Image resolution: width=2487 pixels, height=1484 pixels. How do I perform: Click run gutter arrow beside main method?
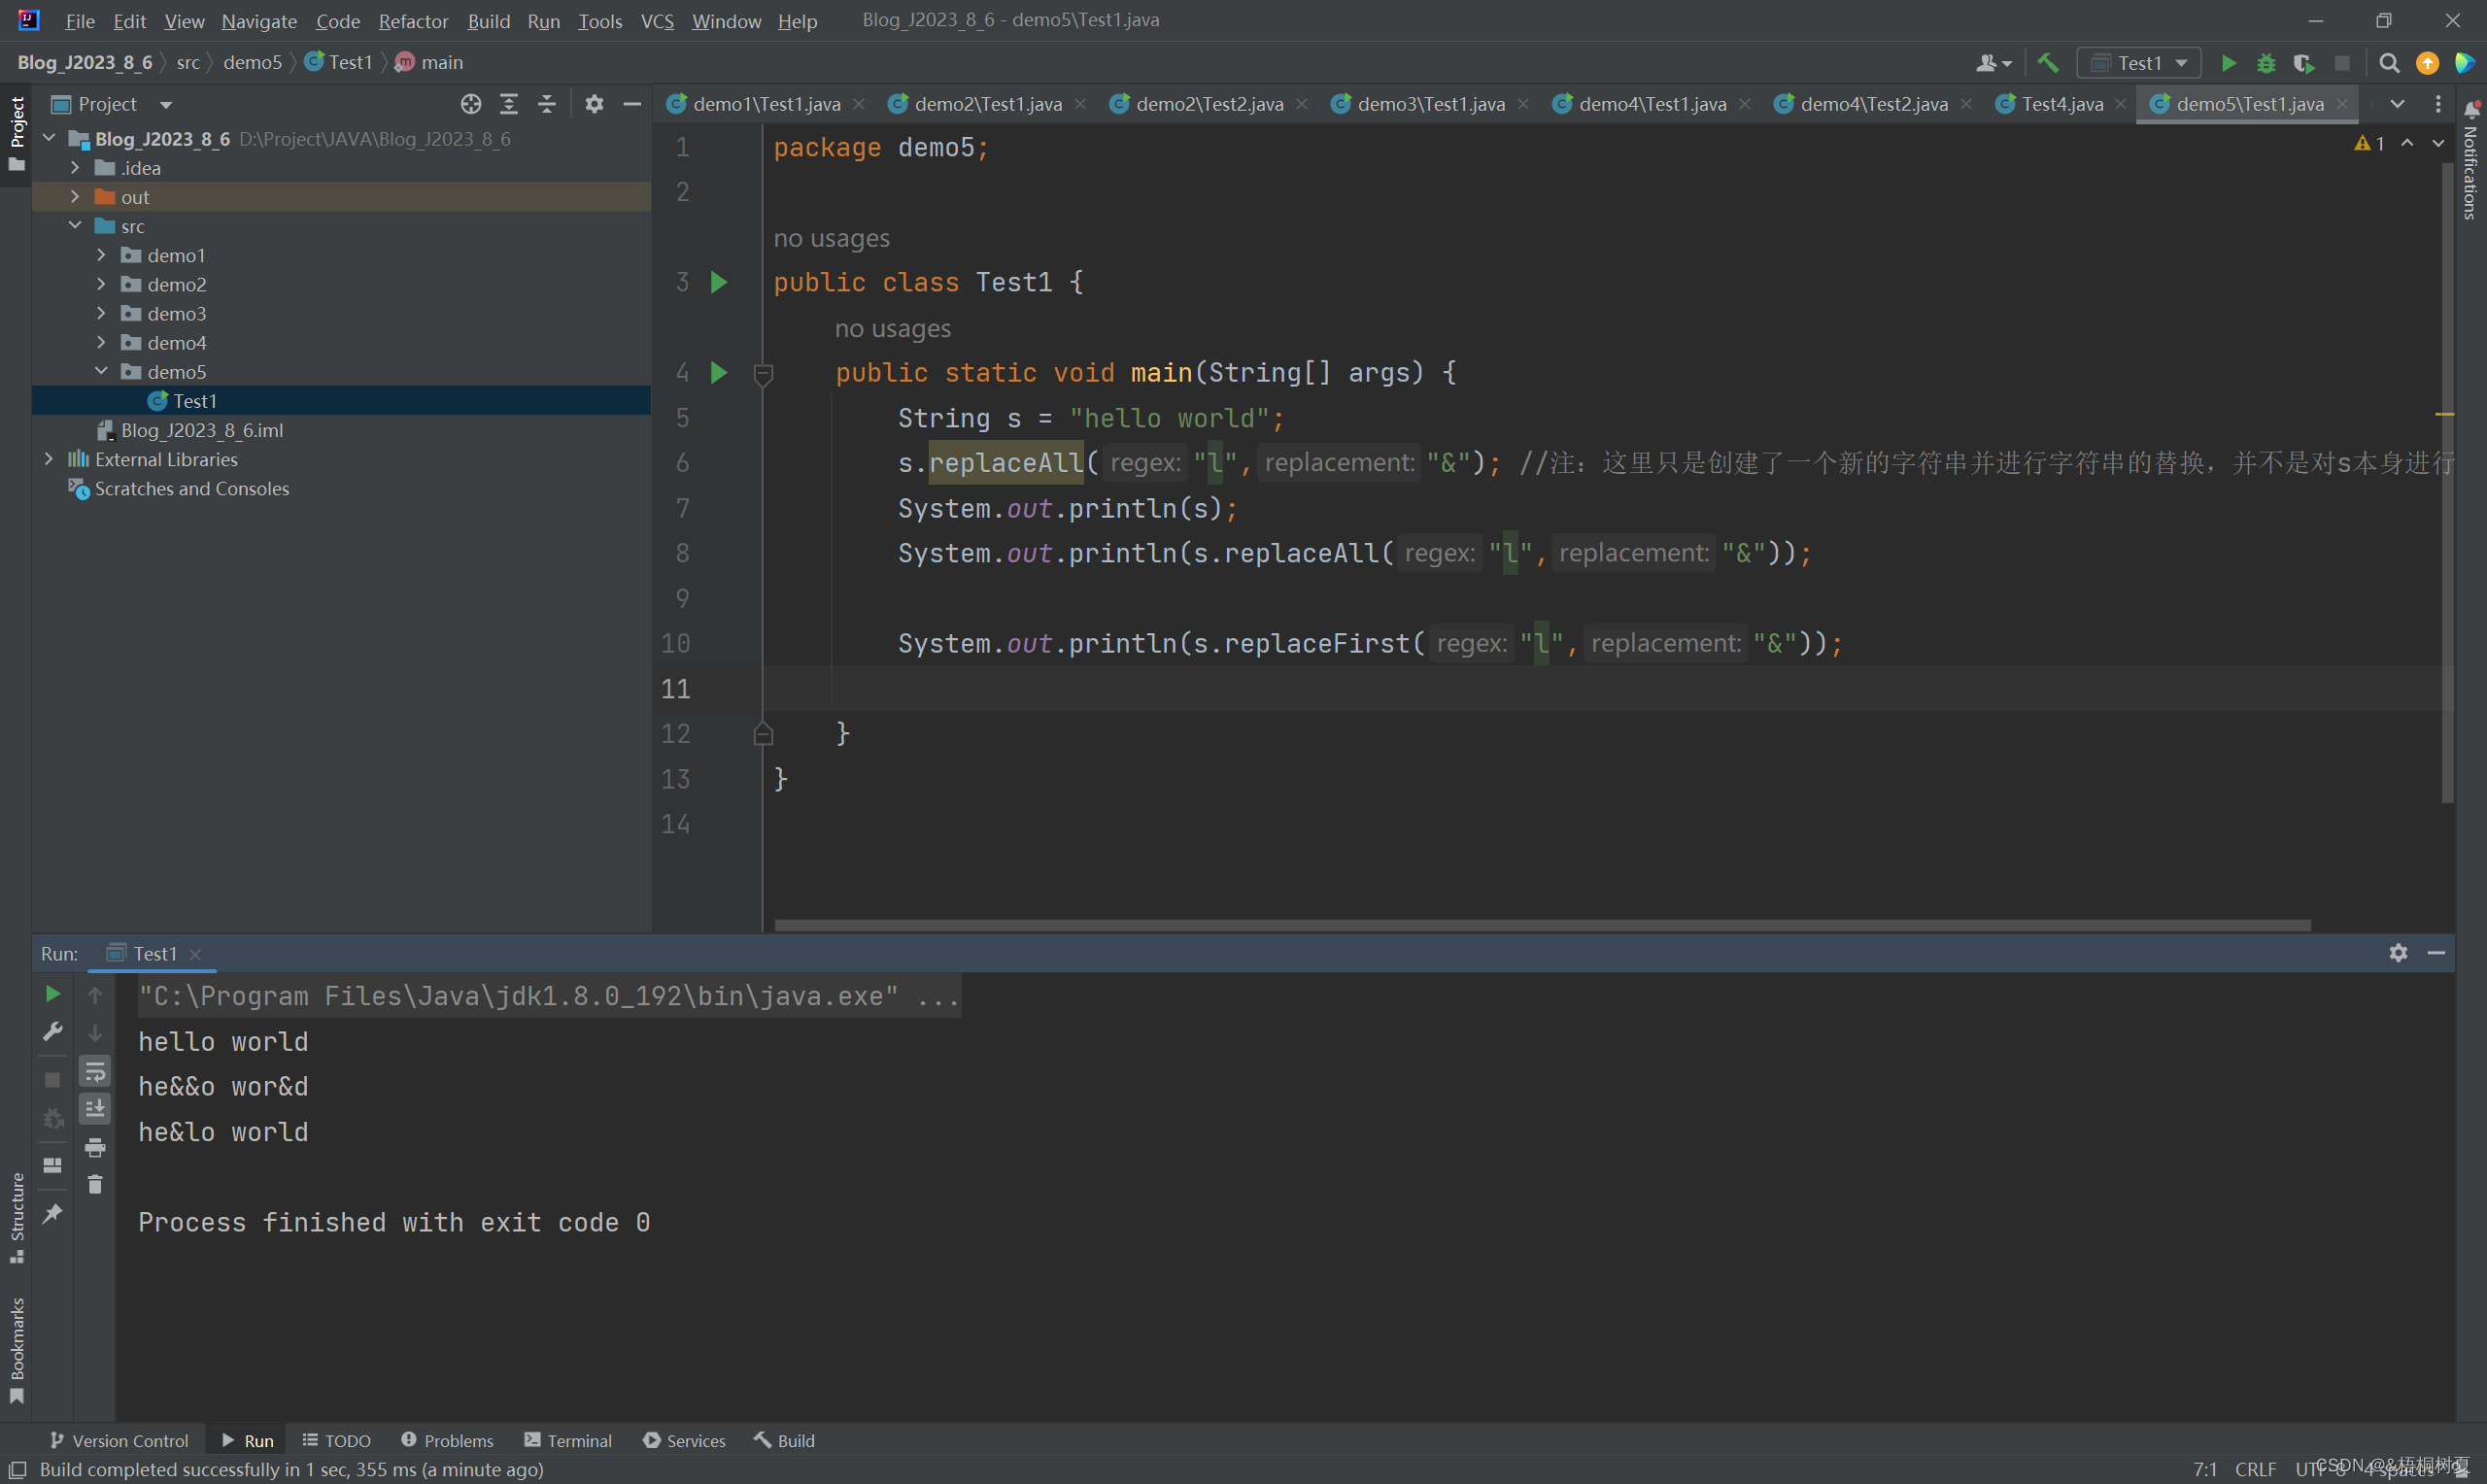[x=718, y=373]
